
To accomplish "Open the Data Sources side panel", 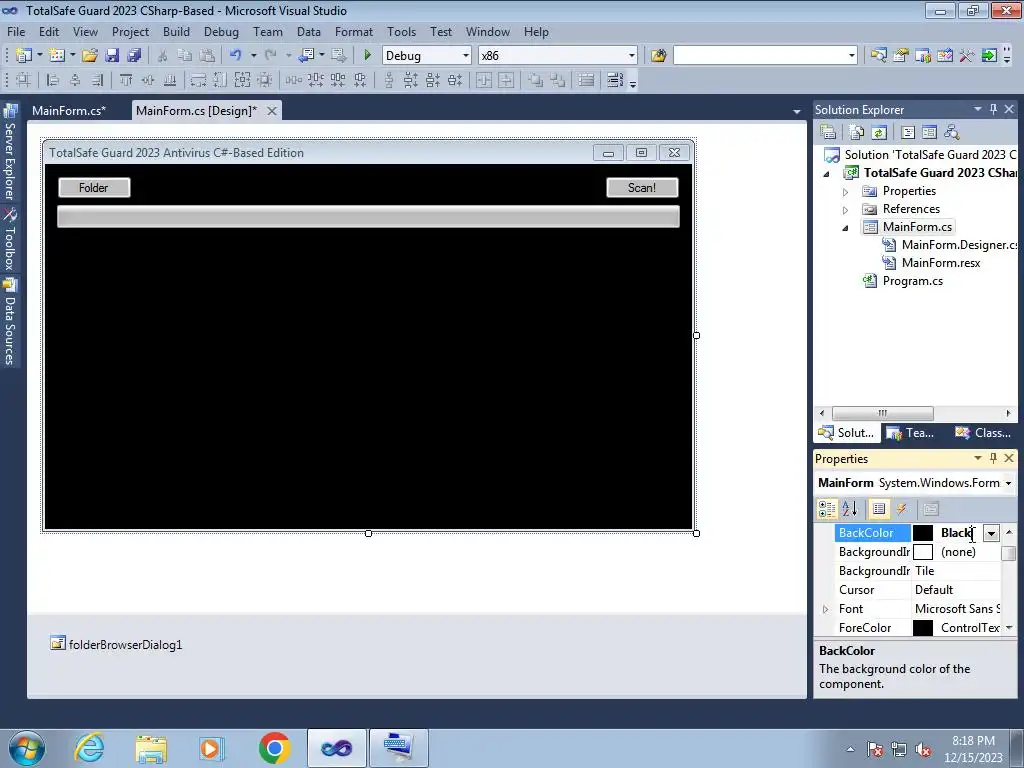I will pos(10,322).
